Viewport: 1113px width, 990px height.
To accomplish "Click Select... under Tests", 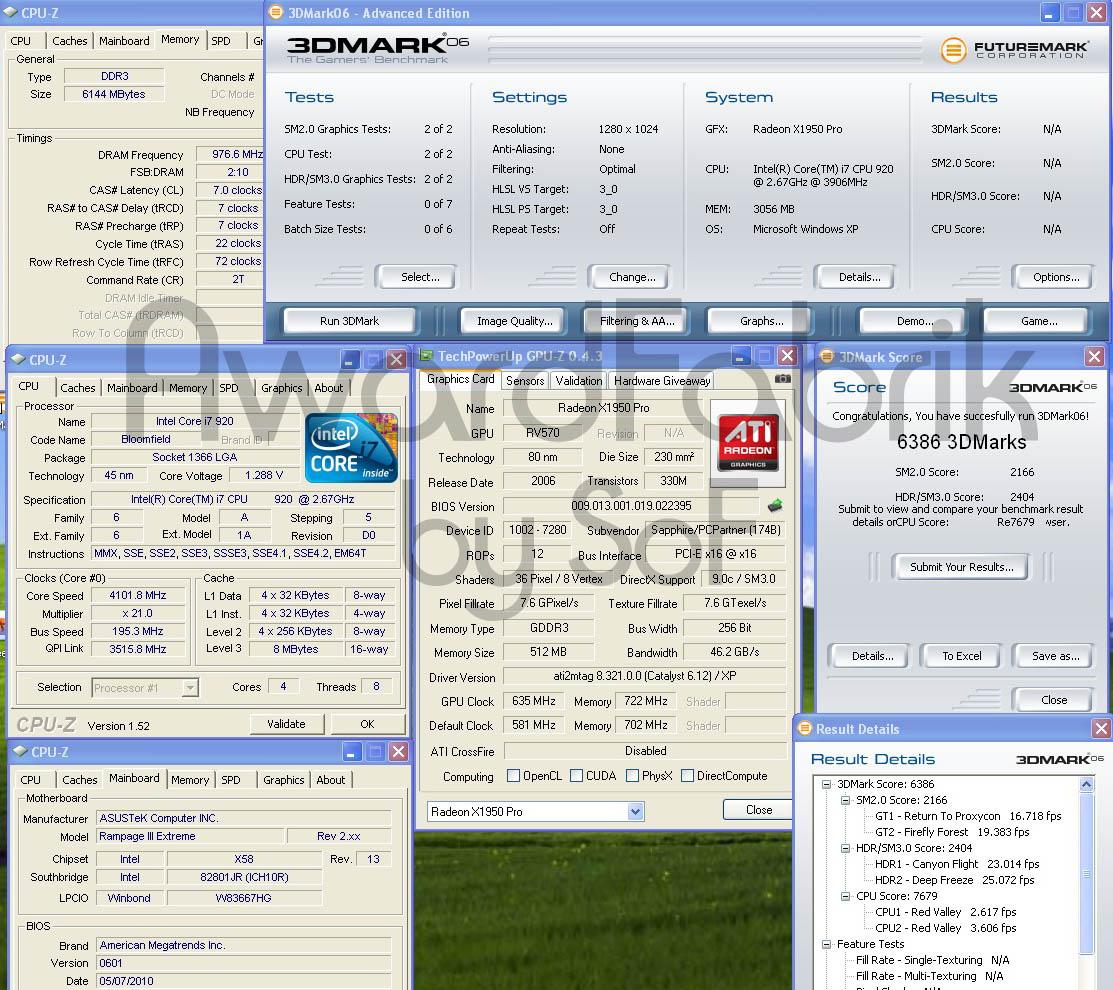I will coord(419,277).
